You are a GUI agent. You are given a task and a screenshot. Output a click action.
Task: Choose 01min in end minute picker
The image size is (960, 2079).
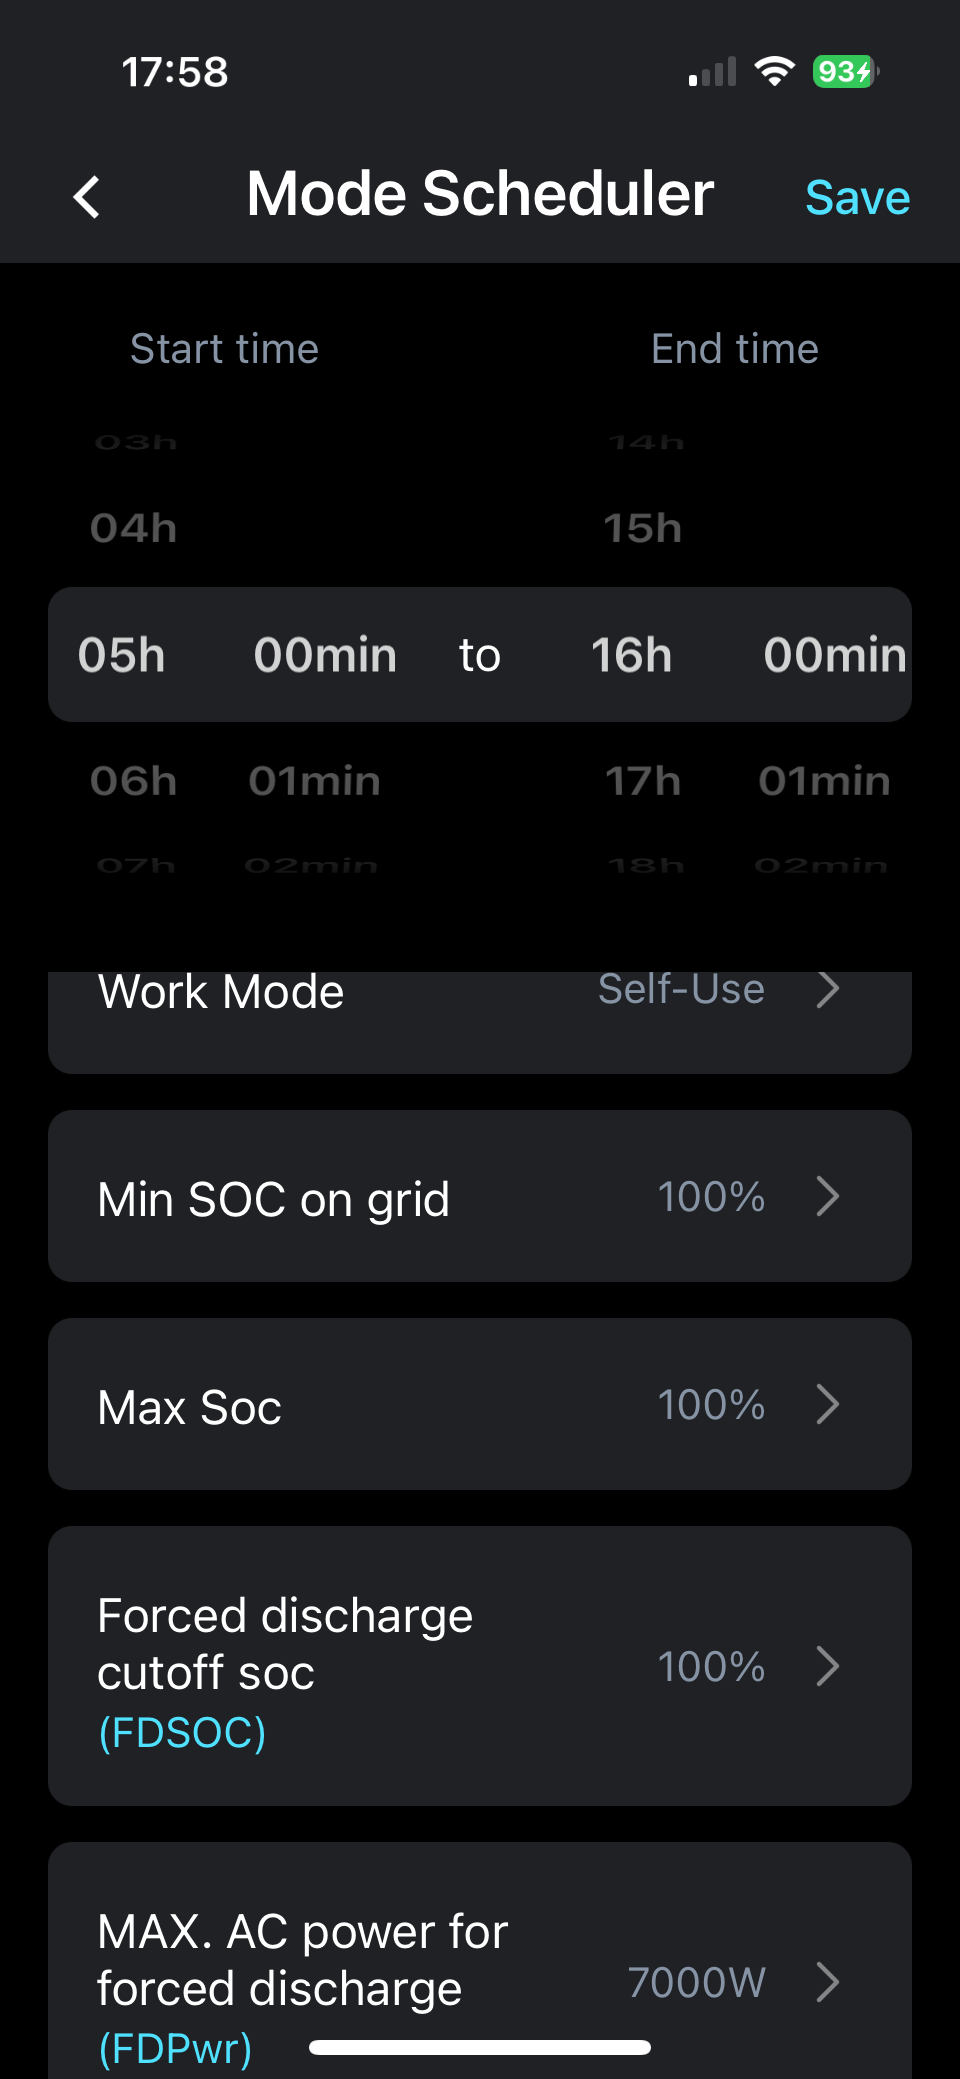[x=824, y=781]
